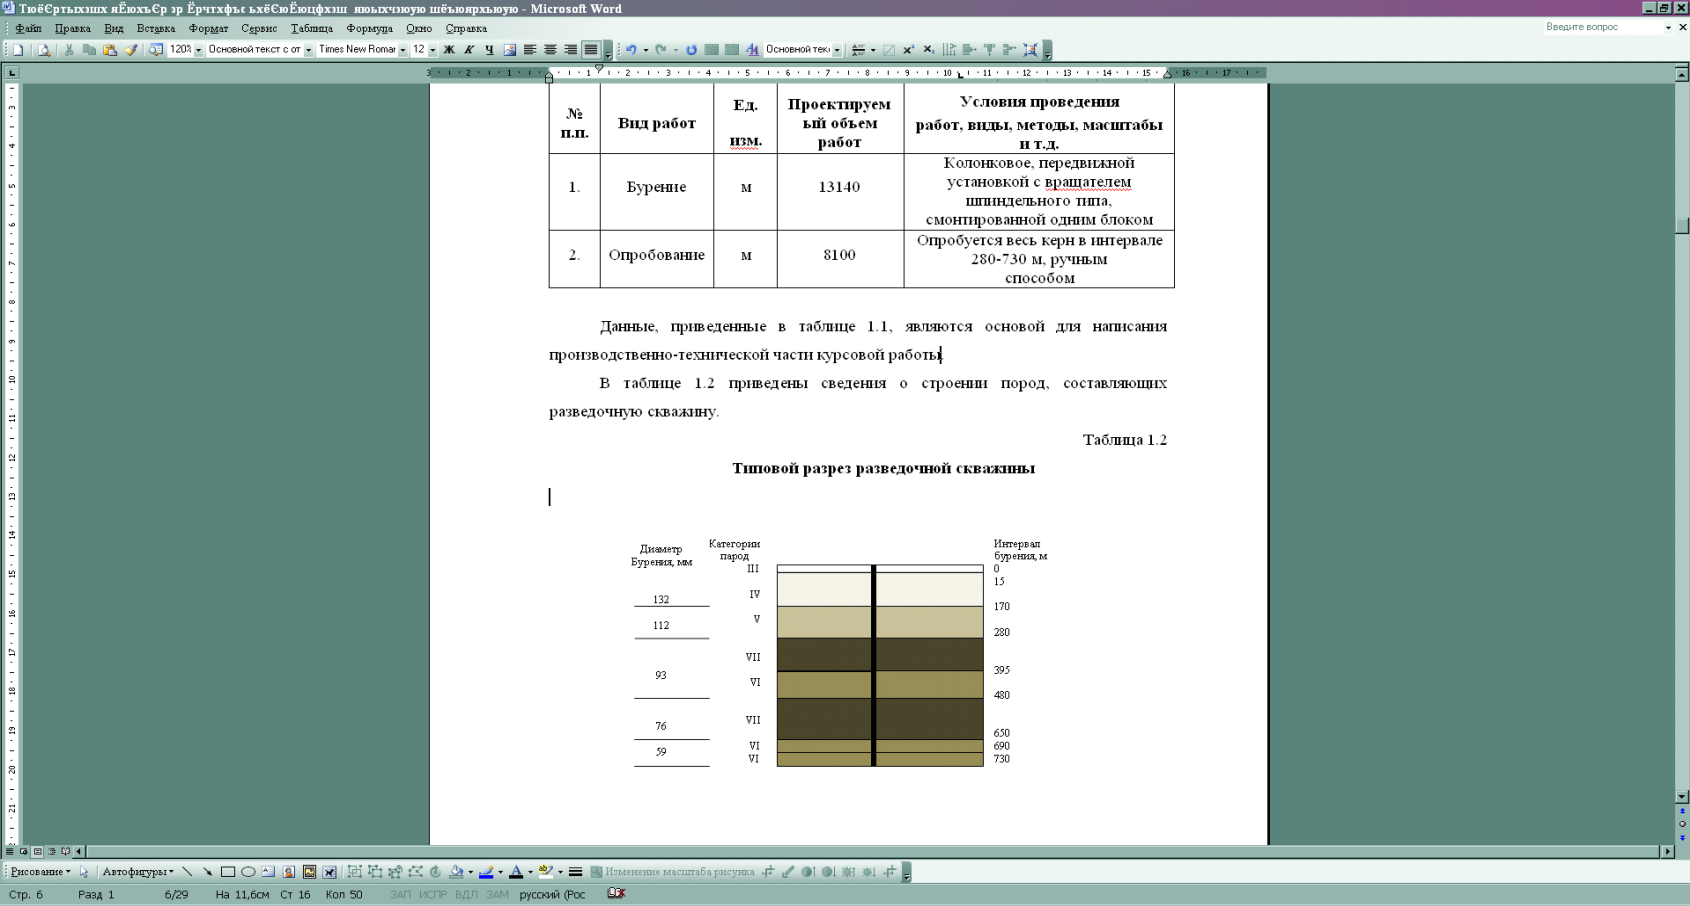Open the Справка menu
1690x906 pixels.
point(466,28)
